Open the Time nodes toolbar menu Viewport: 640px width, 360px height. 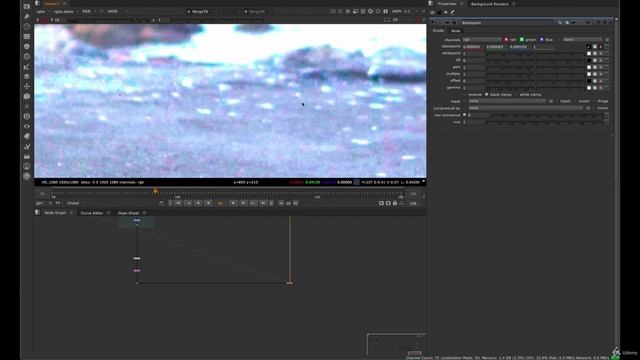coord(27,27)
